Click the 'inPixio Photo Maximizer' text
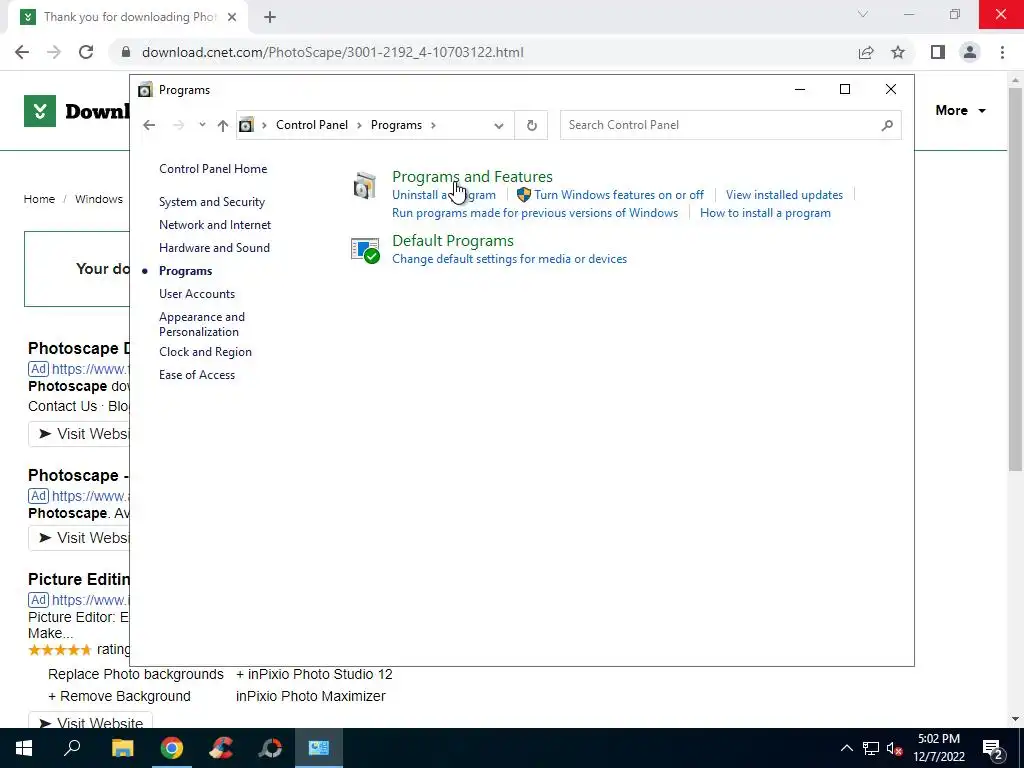Image resolution: width=1024 pixels, height=768 pixels. click(x=310, y=697)
